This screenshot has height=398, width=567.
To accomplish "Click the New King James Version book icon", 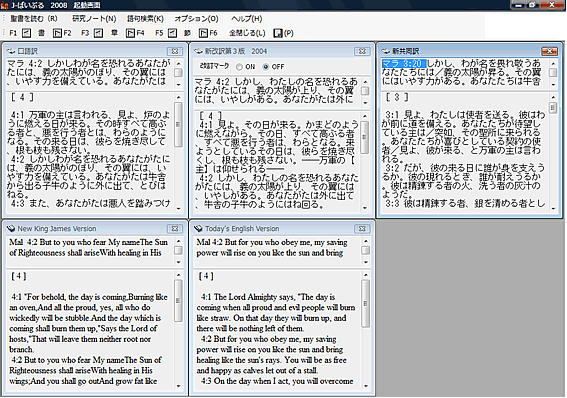I will pyautogui.click(x=11, y=228).
